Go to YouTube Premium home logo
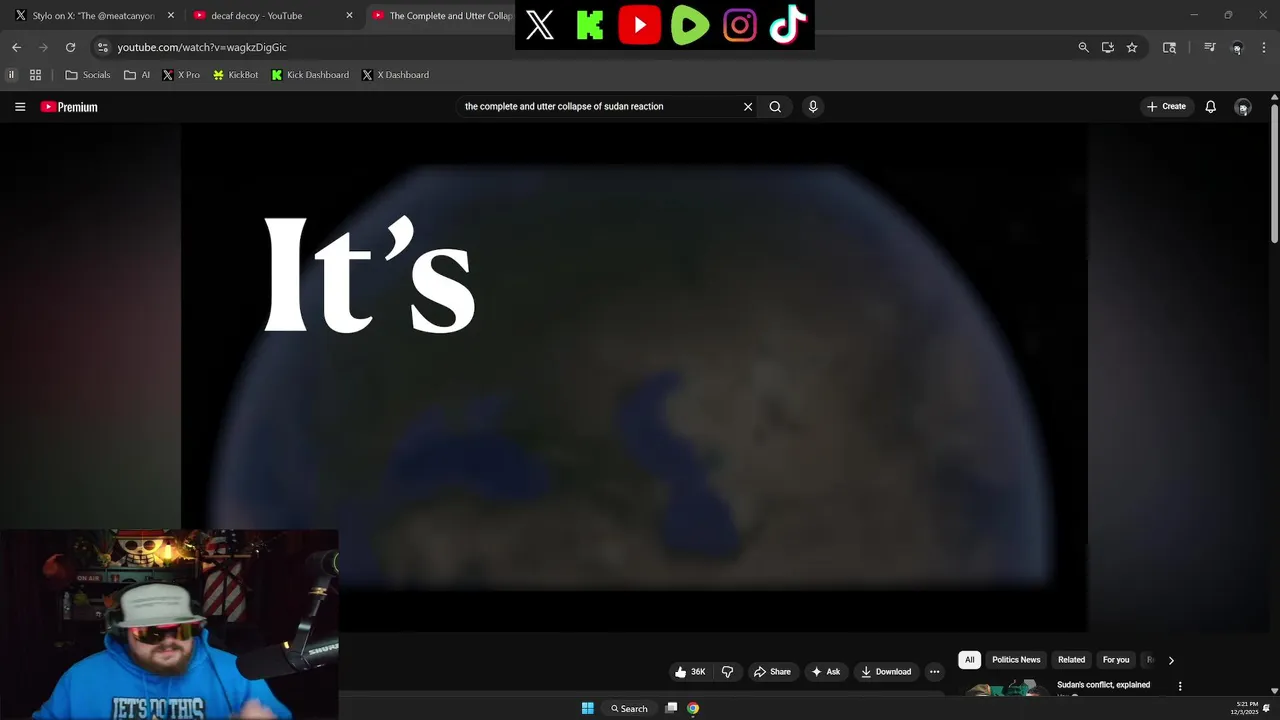Viewport: 1280px width, 720px height. (69, 107)
